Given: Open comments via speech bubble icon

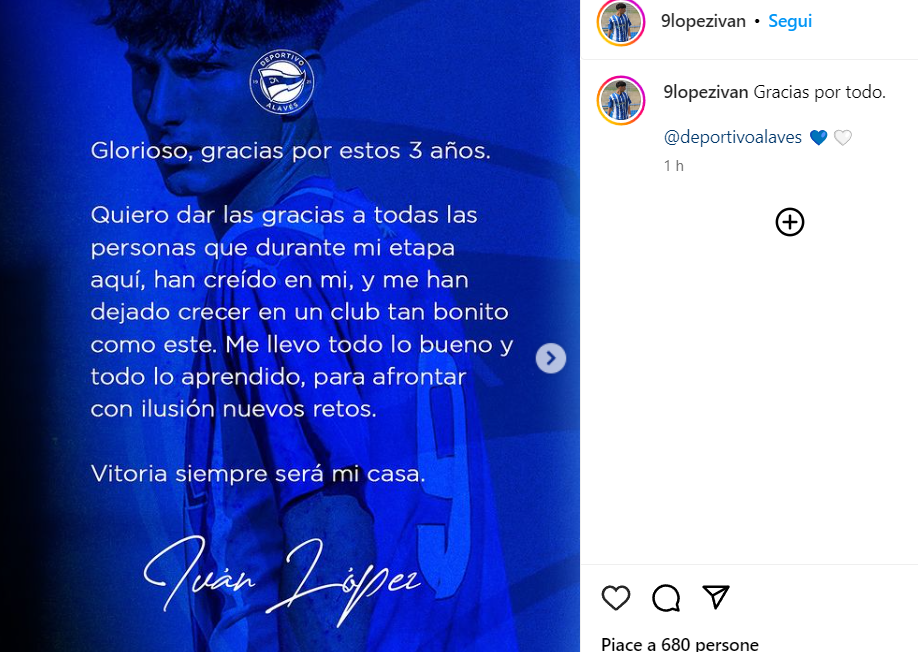Looking at the screenshot, I should point(666,598).
